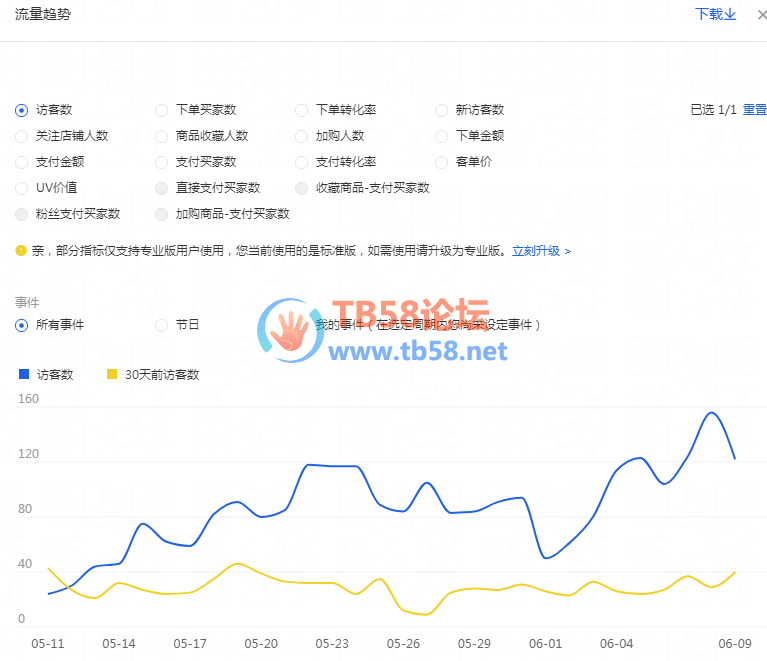Screen dimensions: 767x661
Task: Open the 立刻升级 upgrade link
Action: [x=541, y=251]
